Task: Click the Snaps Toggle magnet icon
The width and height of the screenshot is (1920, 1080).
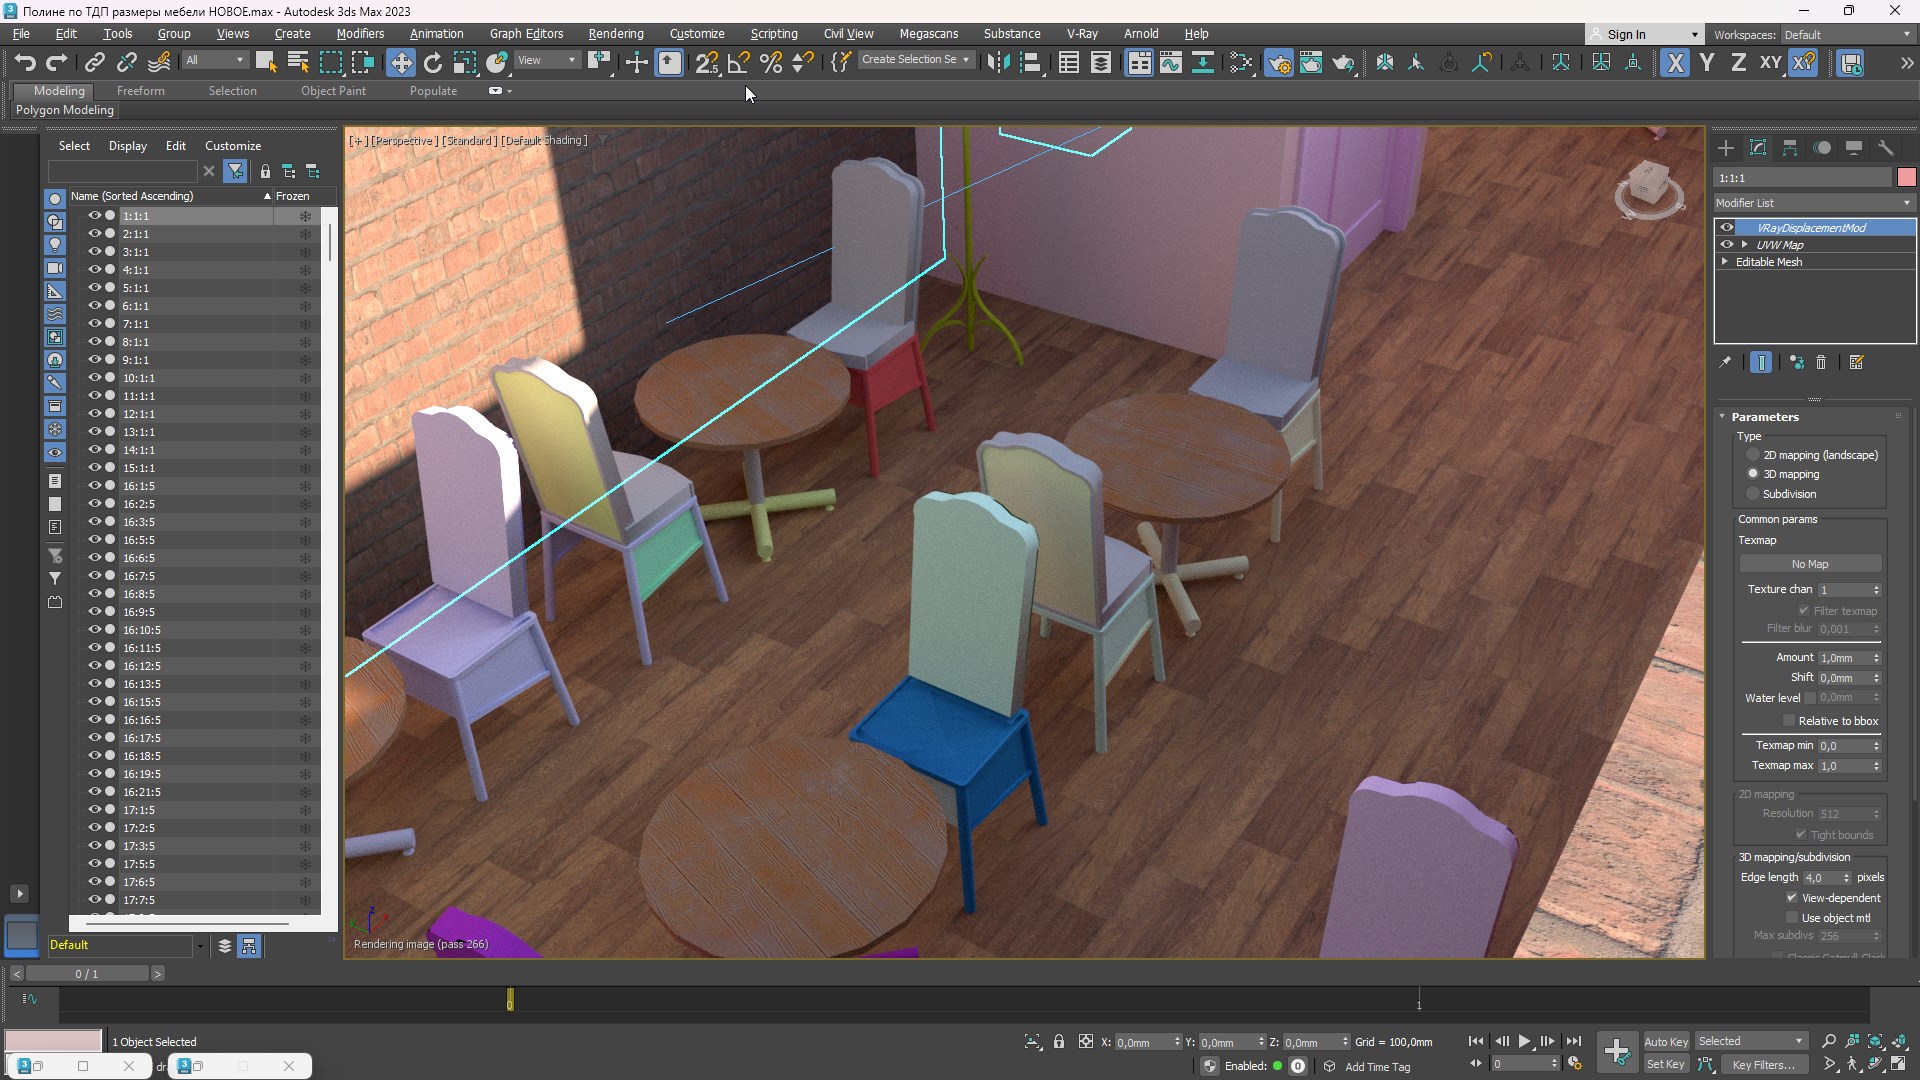Action: (708, 62)
